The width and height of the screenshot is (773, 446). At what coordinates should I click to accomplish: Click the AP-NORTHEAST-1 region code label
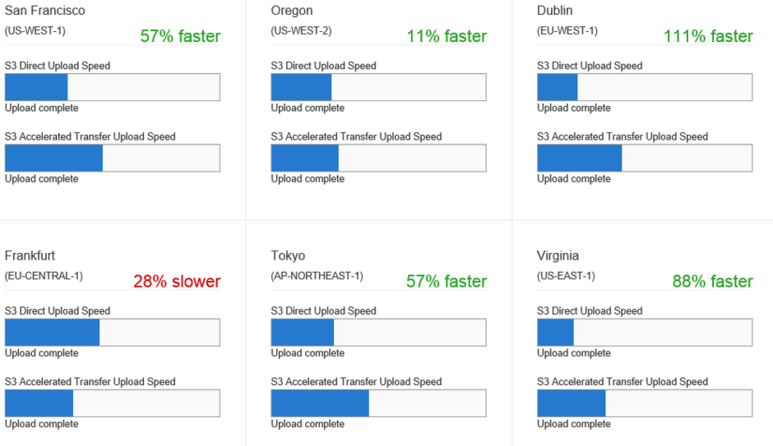[x=317, y=276]
